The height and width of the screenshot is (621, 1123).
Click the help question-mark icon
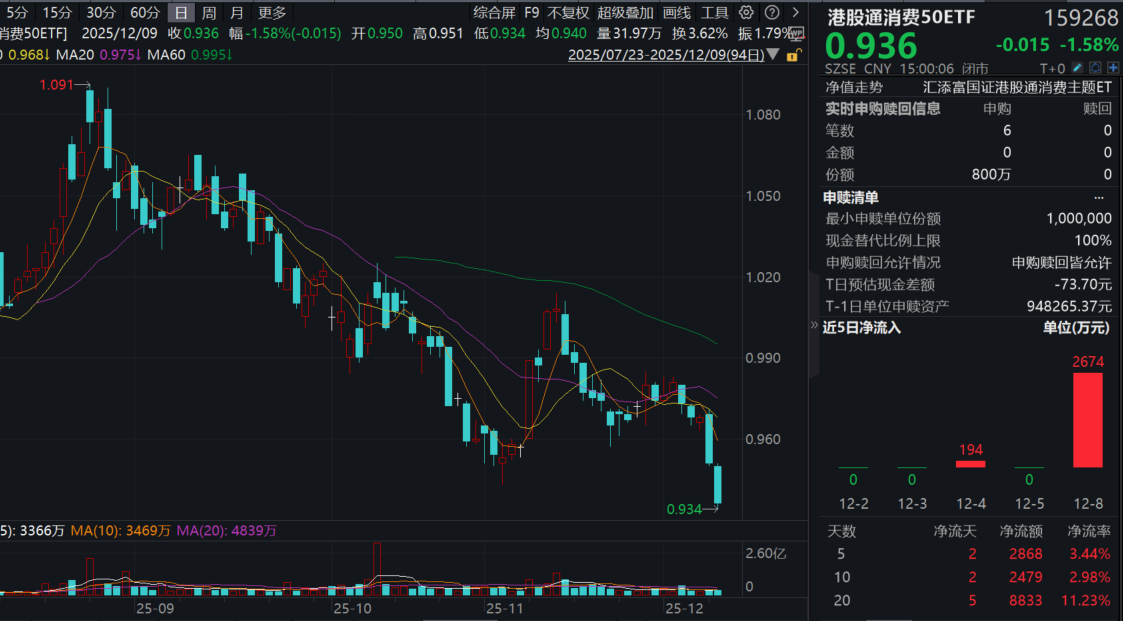770,13
